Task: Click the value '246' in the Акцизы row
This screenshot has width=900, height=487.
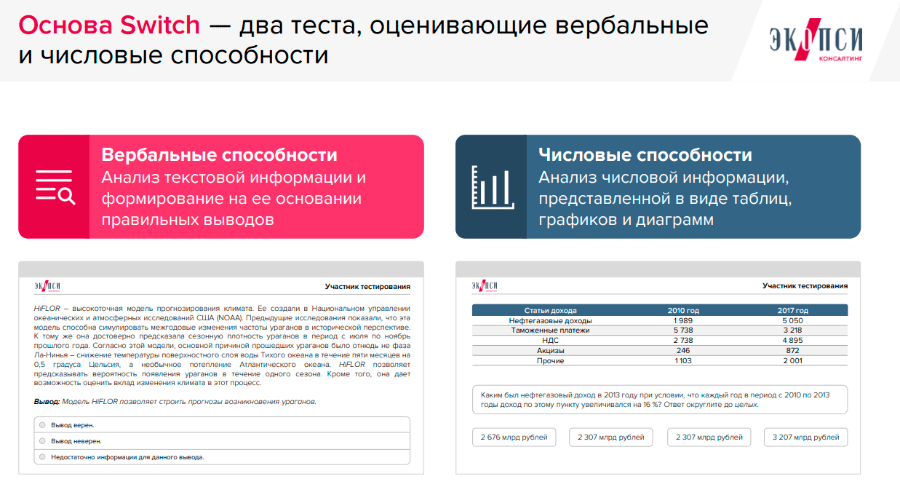Action: [x=683, y=350]
